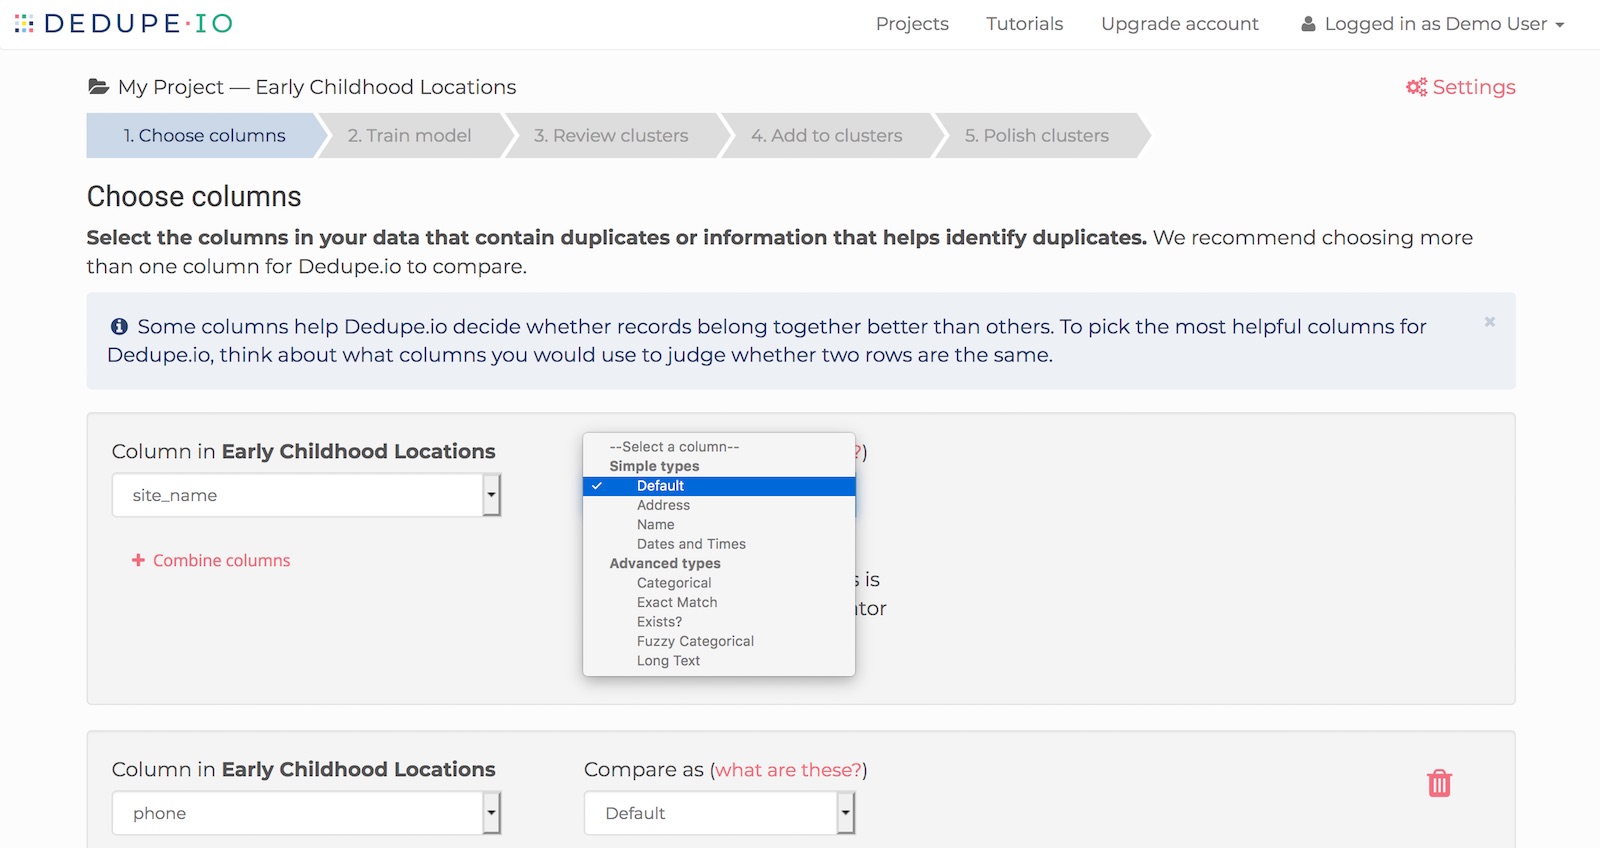The width and height of the screenshot is (1600, 848).
Task: Expand the Logged in as Demo User menu
Action: [1434, 24]
